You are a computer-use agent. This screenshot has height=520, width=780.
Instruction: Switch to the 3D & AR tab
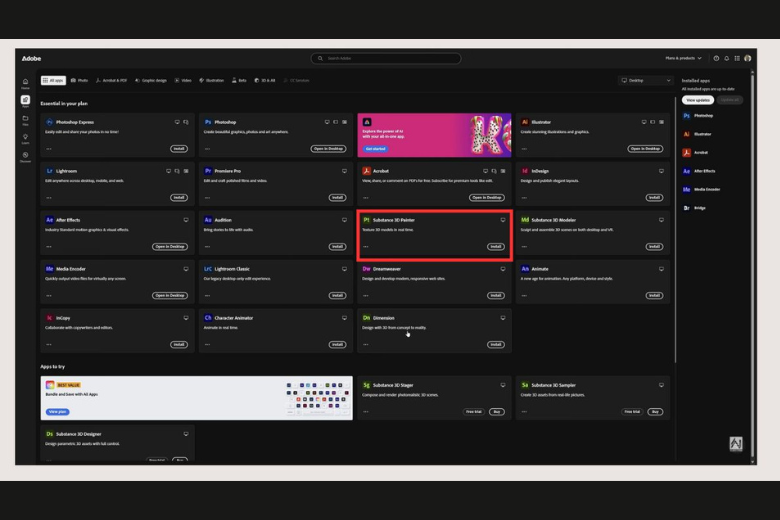(x=265, y=81)
